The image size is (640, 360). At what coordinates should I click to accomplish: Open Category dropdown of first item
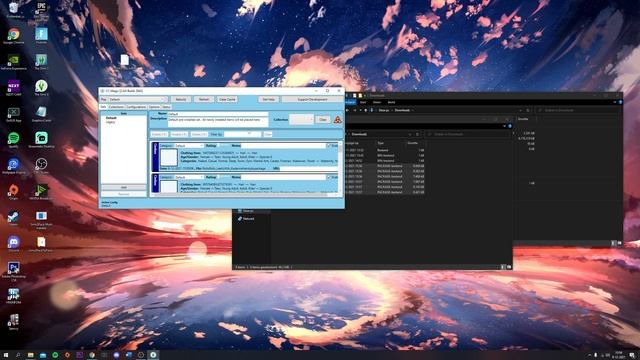coord(189,146)
